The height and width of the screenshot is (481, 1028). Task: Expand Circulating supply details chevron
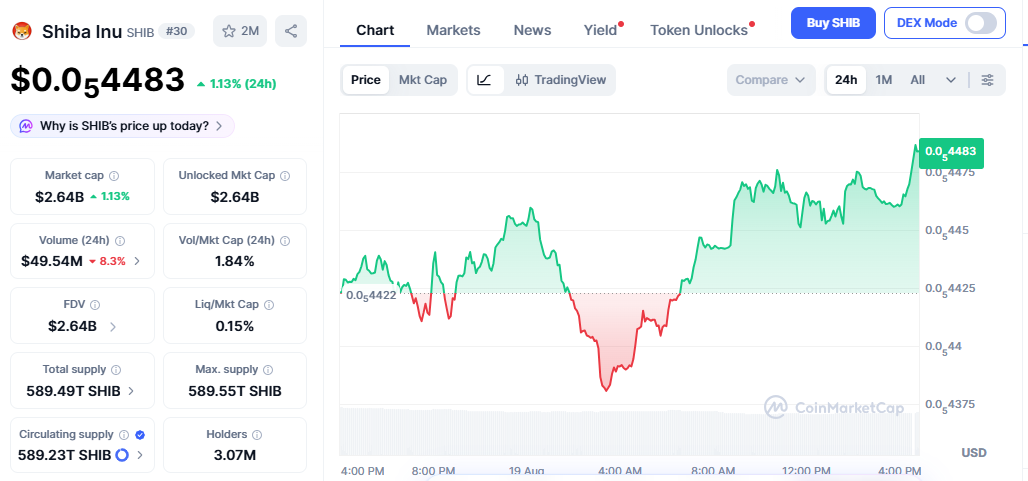pos(140,455)
